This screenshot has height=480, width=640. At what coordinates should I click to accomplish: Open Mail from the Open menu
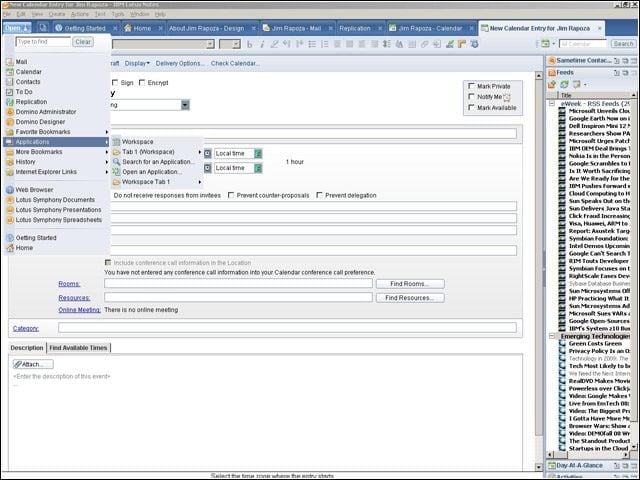point(21,62)
